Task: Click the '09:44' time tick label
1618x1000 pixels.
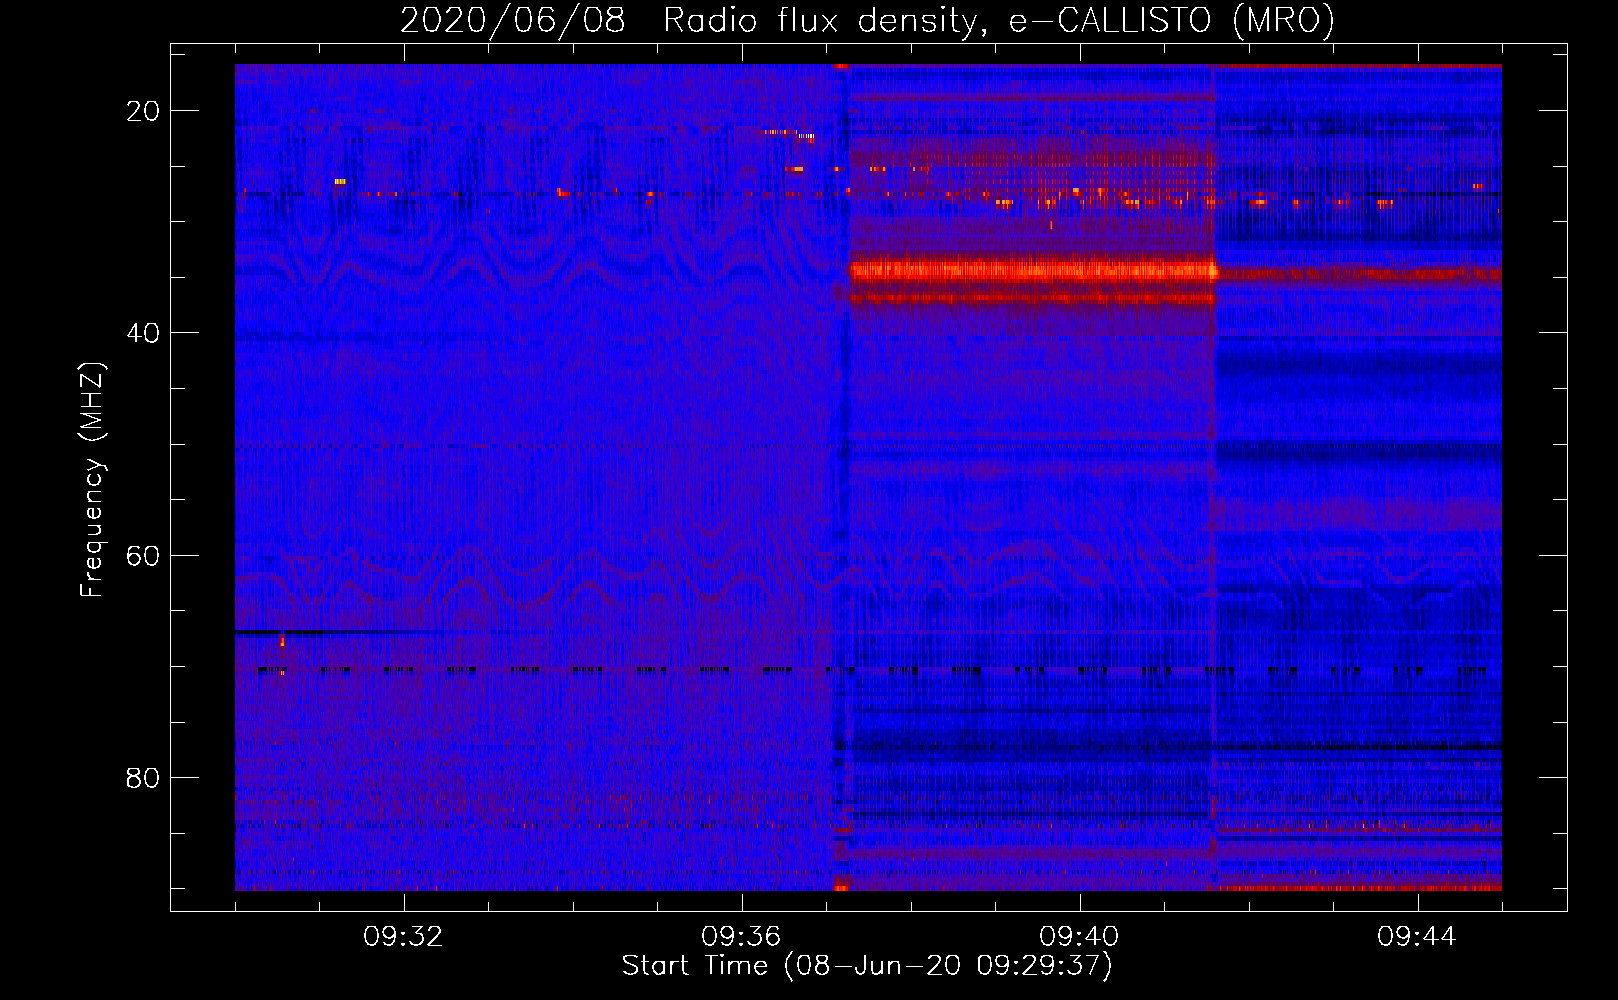Action: tap(1417, 937)
